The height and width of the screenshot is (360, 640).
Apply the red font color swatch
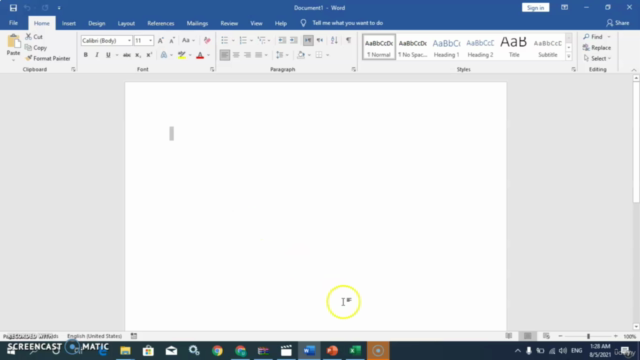200,55
